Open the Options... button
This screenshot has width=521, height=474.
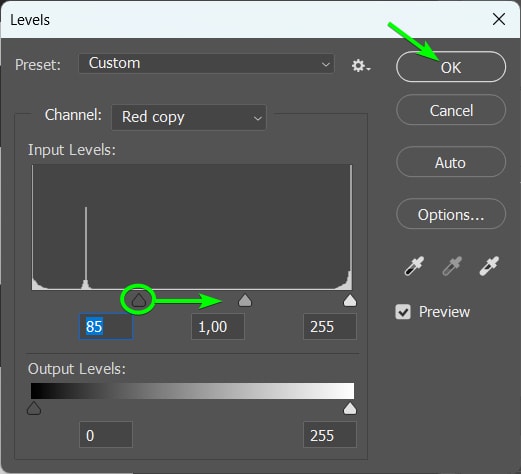(451, 214)
